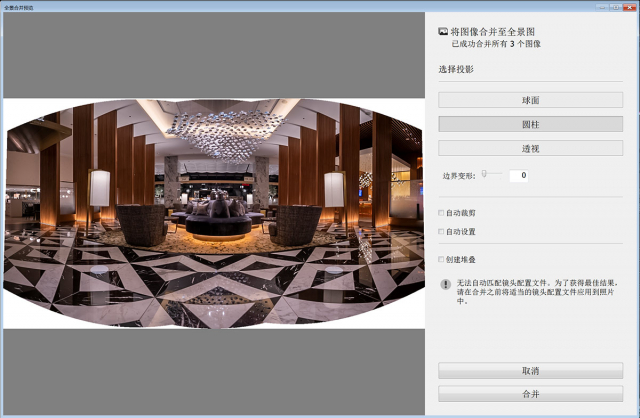This screenshot has height=418, width=640.
Task: Click the 取消 button
Action: click(x=530, y=371)
